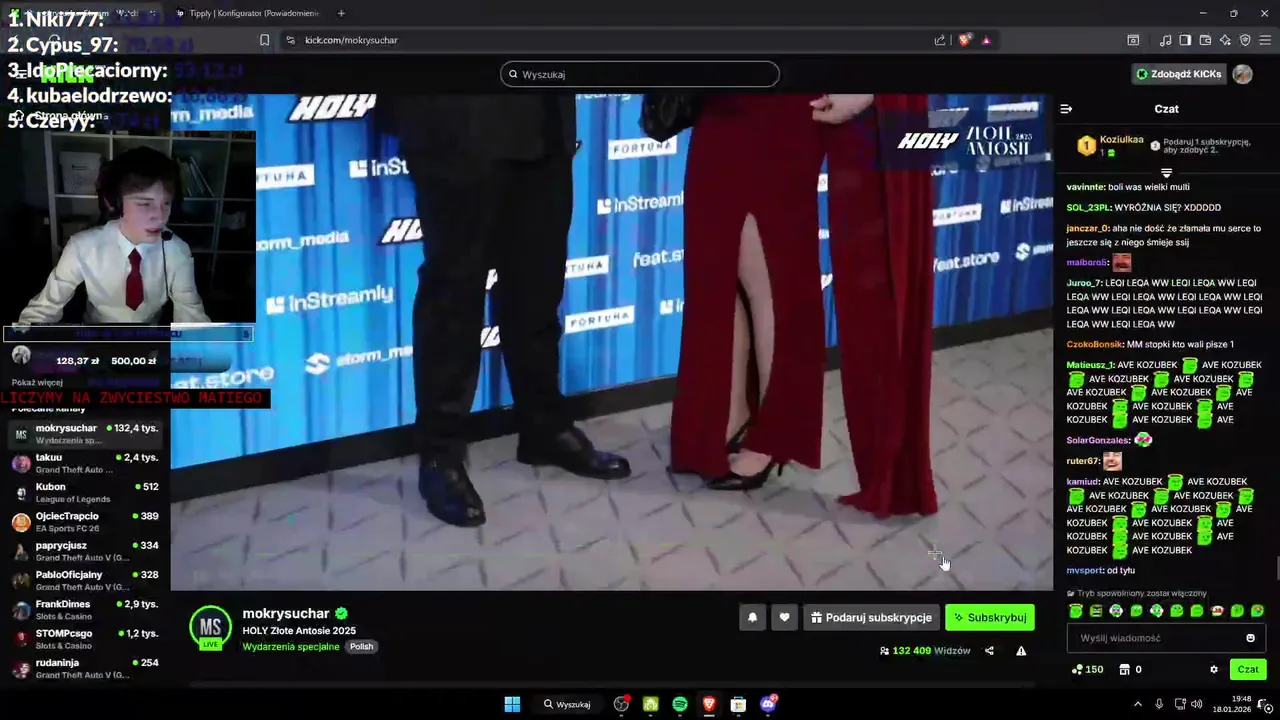Screen dimensions: 1280x720
Task: Toggle the browser sidebar panel
Action: pos(1185,40)
